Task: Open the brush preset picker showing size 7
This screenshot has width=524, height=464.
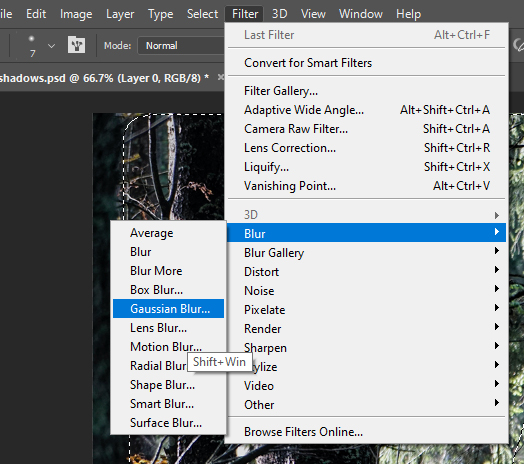Action: (32, 45)
